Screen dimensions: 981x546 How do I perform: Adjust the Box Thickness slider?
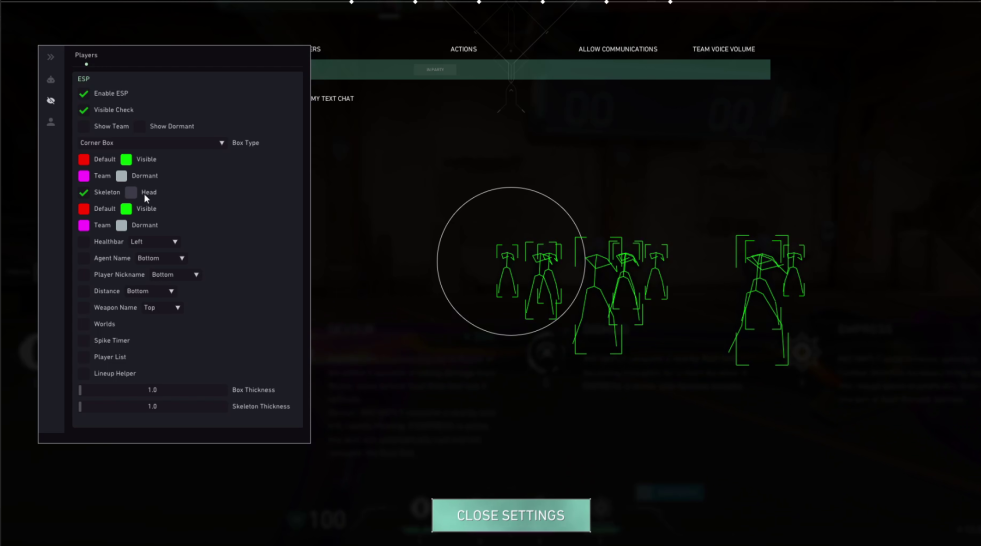coord(152,390)
